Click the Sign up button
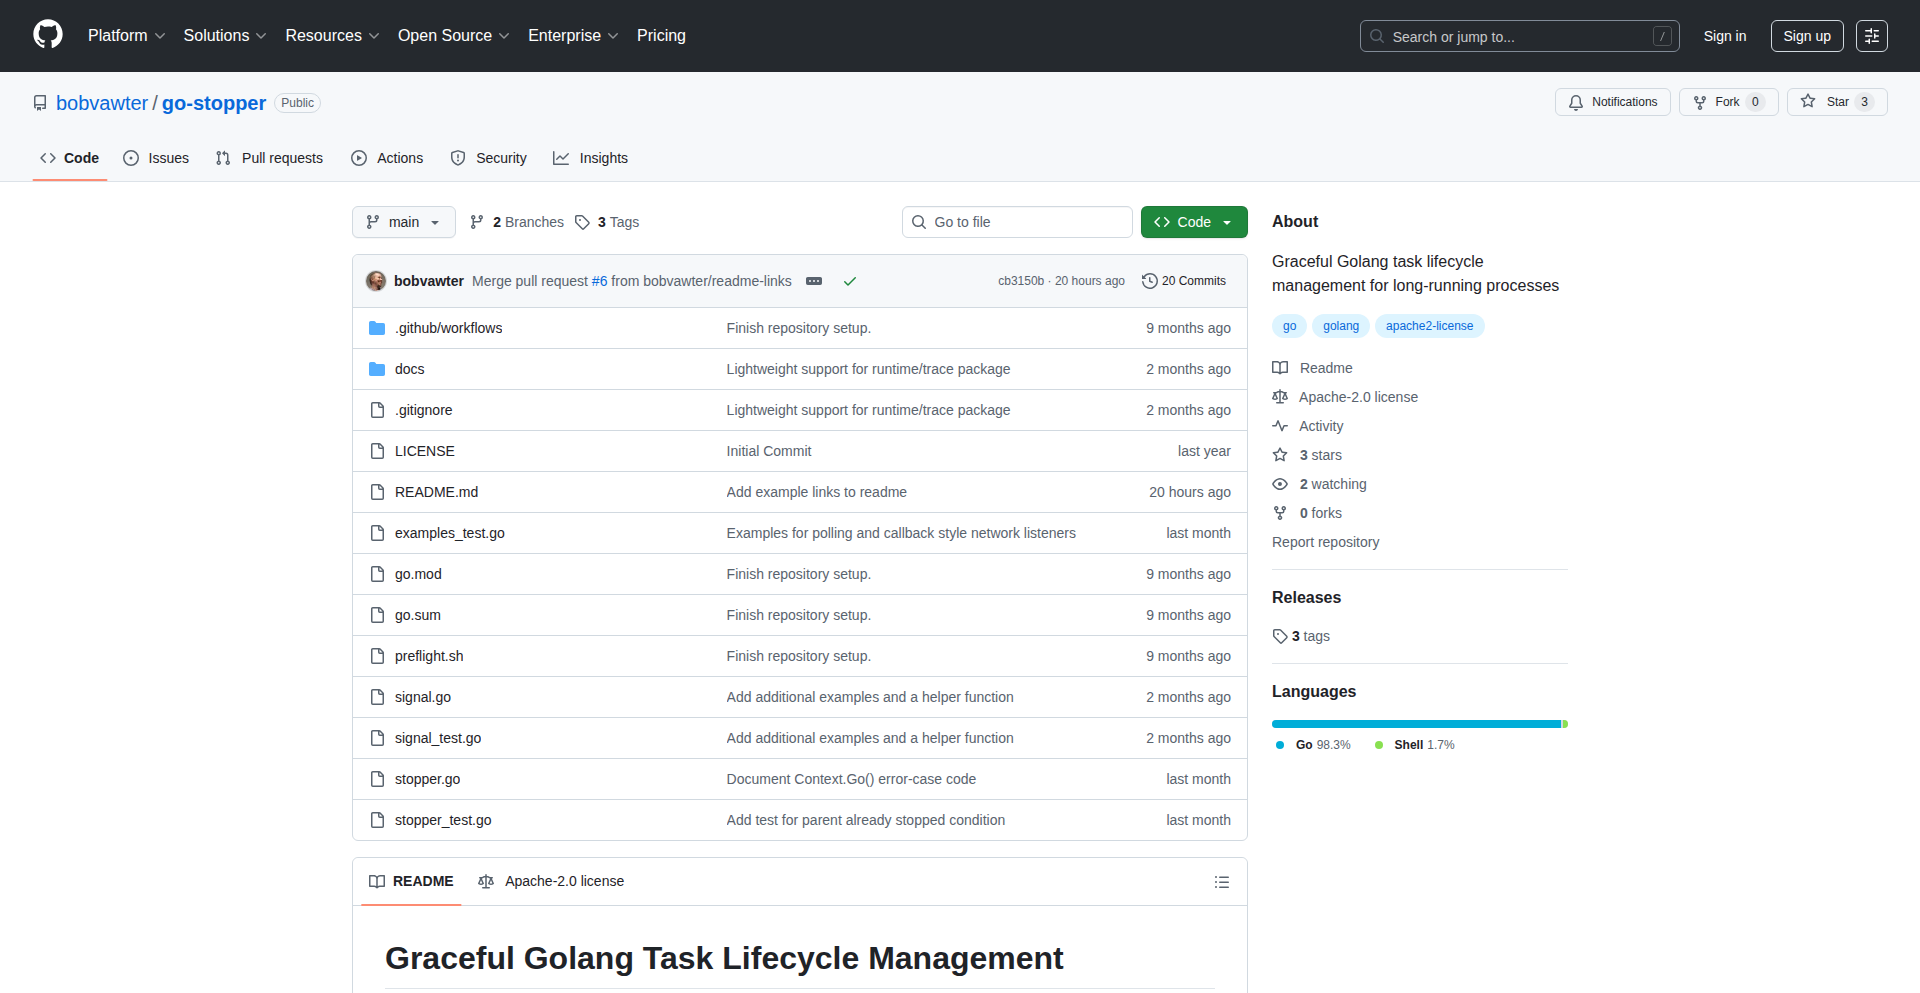 (1806, 36)
